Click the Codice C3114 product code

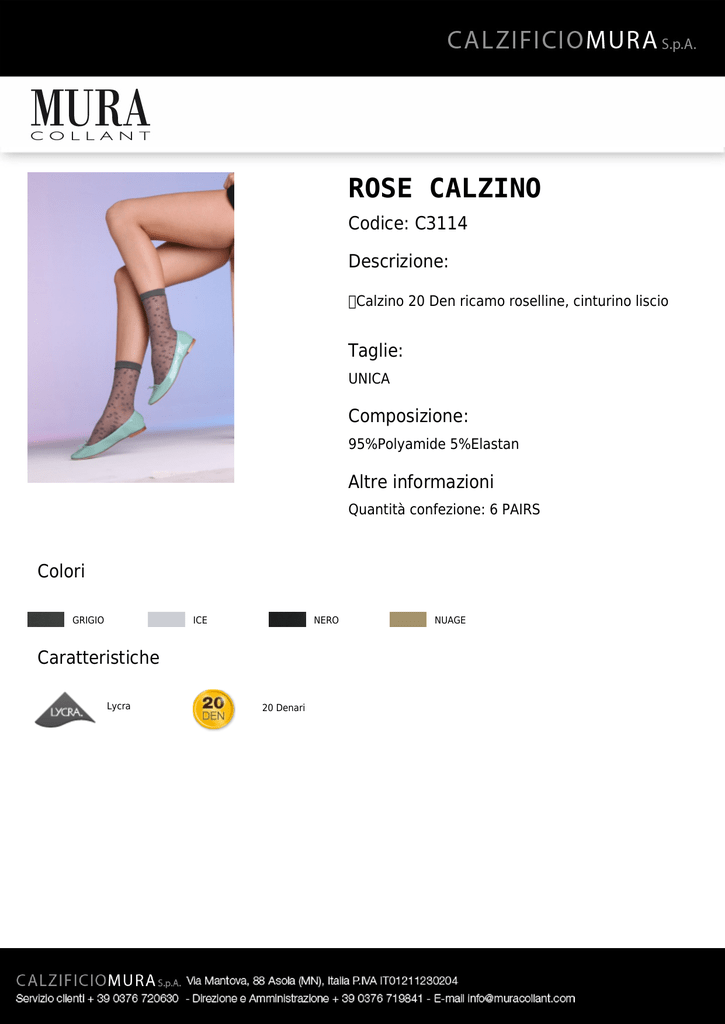[x=408, y=223]
